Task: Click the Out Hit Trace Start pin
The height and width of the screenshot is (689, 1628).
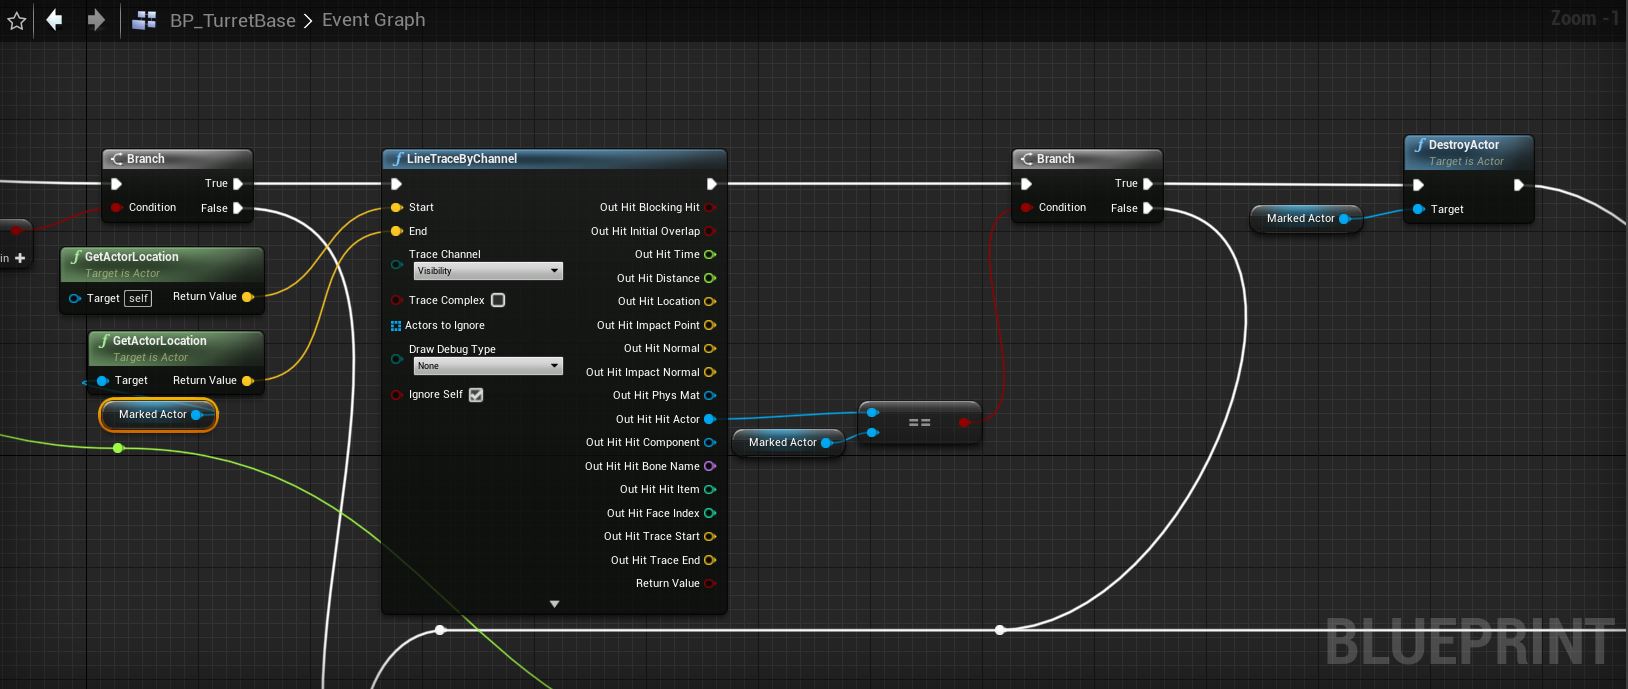Action: (710, 536)
